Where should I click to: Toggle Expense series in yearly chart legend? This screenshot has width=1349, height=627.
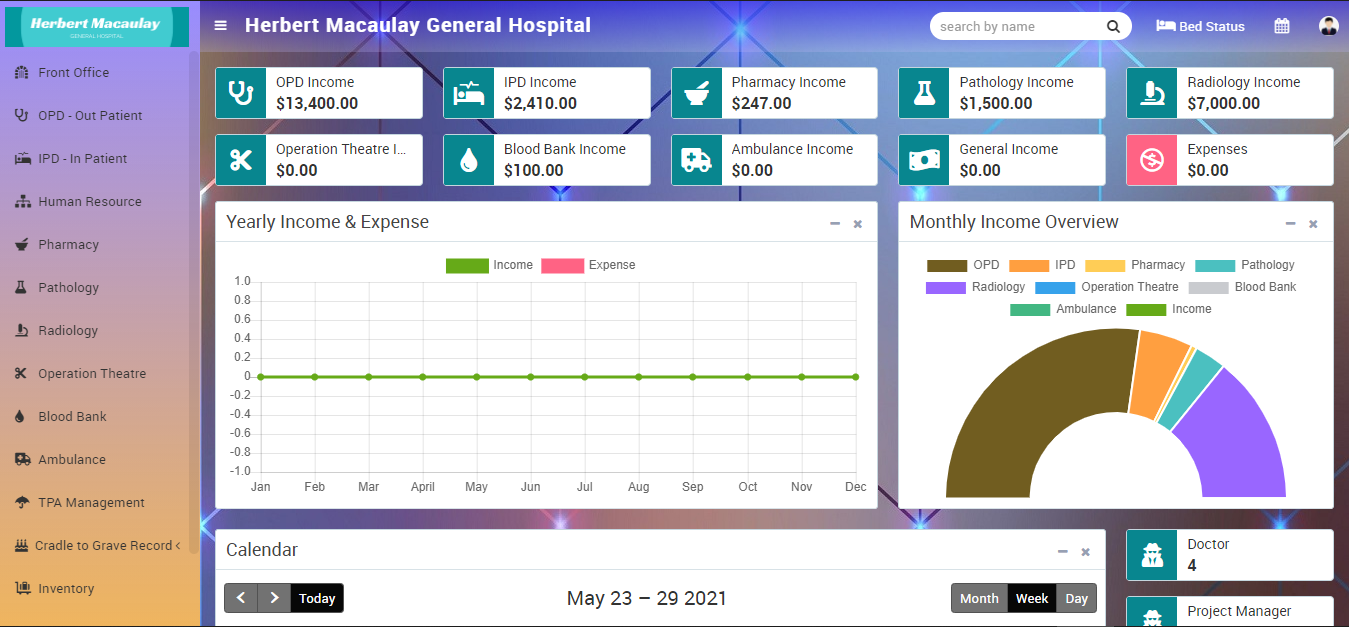click(588, 265)
